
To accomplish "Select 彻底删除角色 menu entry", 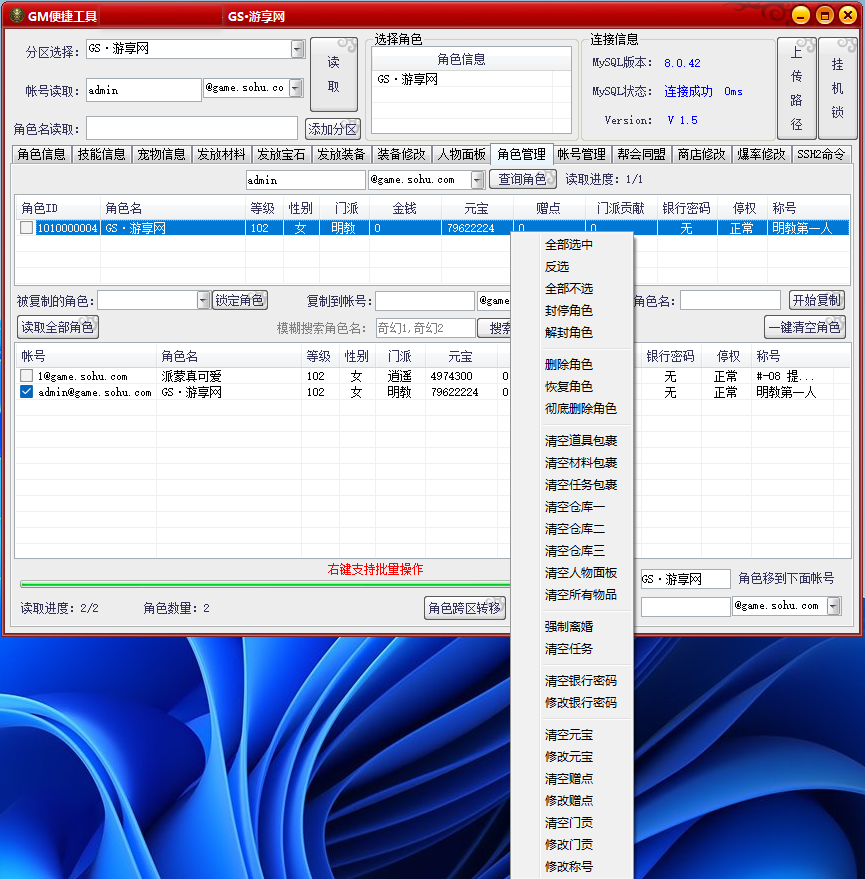I will pos(580,409).
